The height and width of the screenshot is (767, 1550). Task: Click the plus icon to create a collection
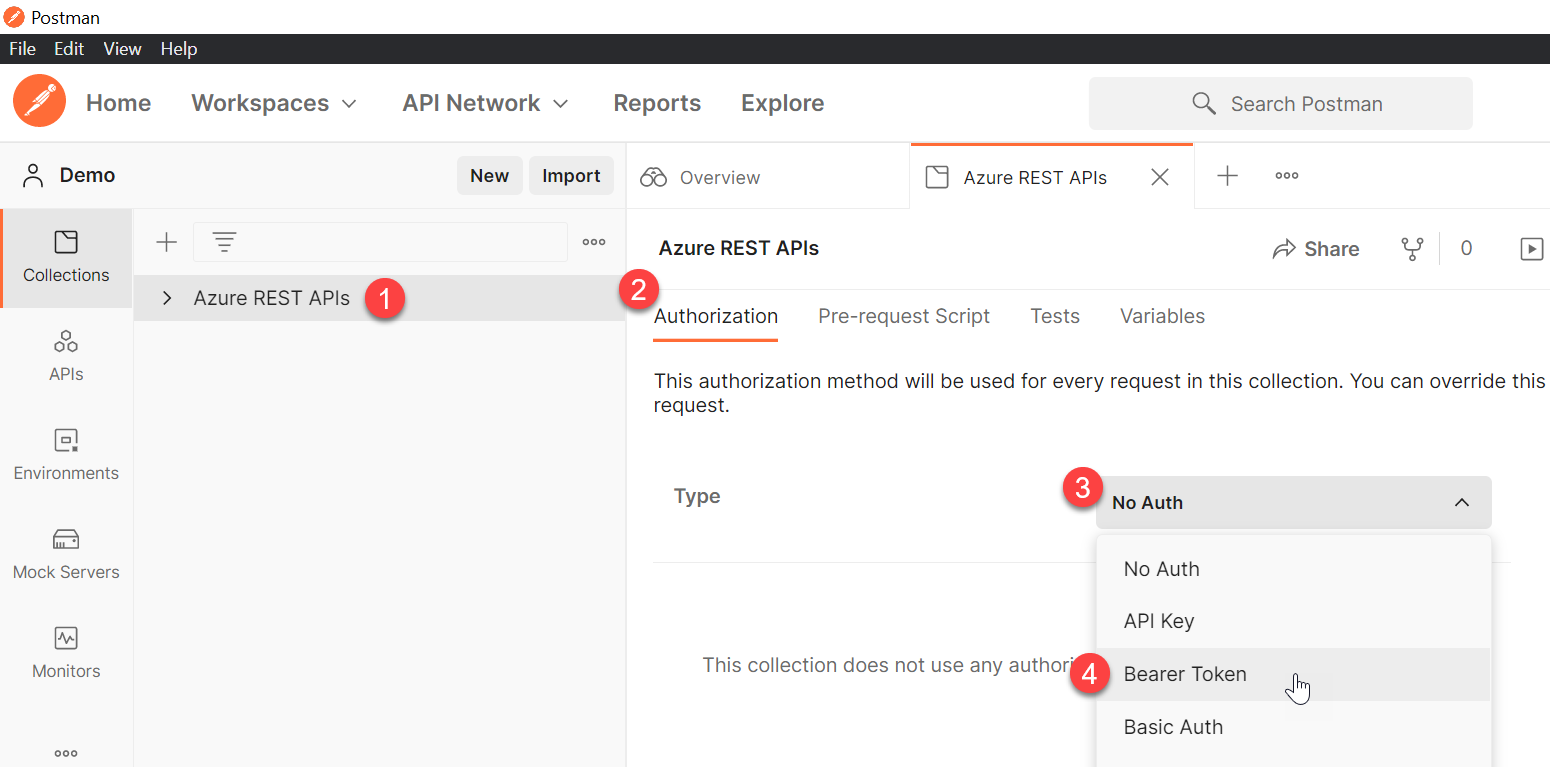click(x=167, y=242)
